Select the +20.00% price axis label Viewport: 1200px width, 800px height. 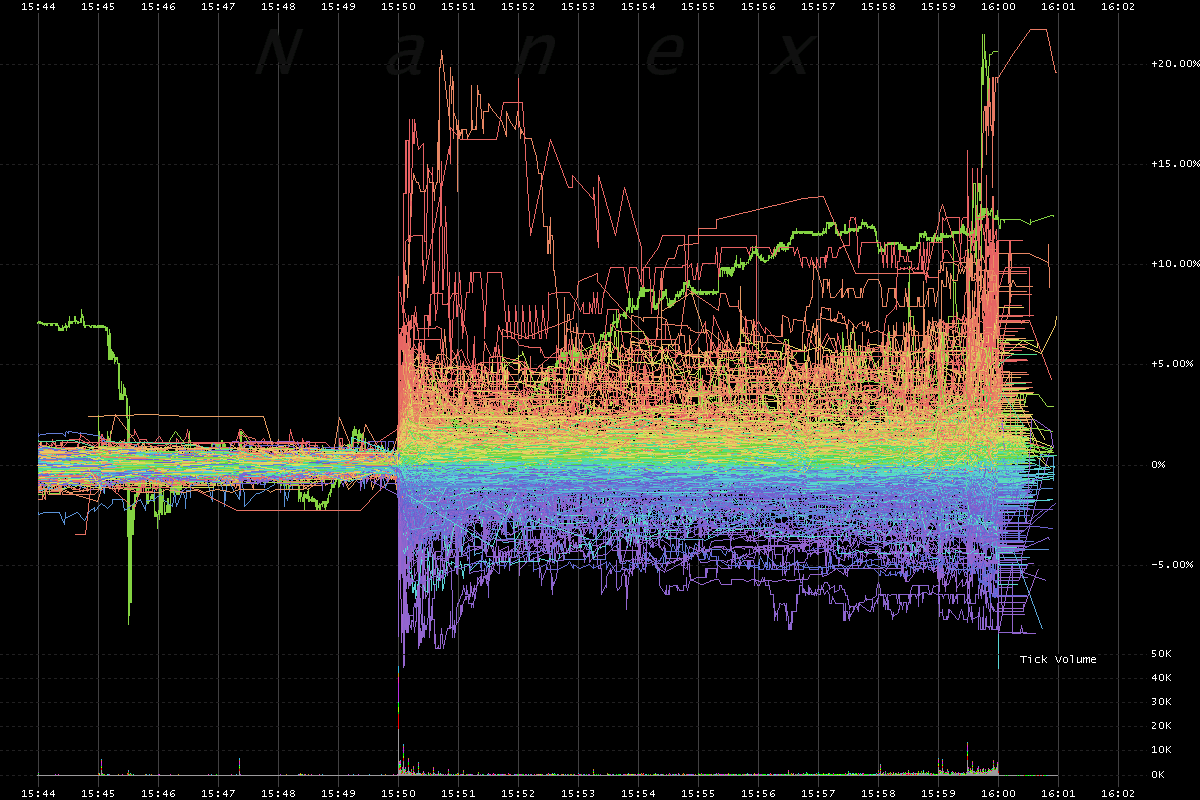pyautogui.click(x=1175, y=63)
